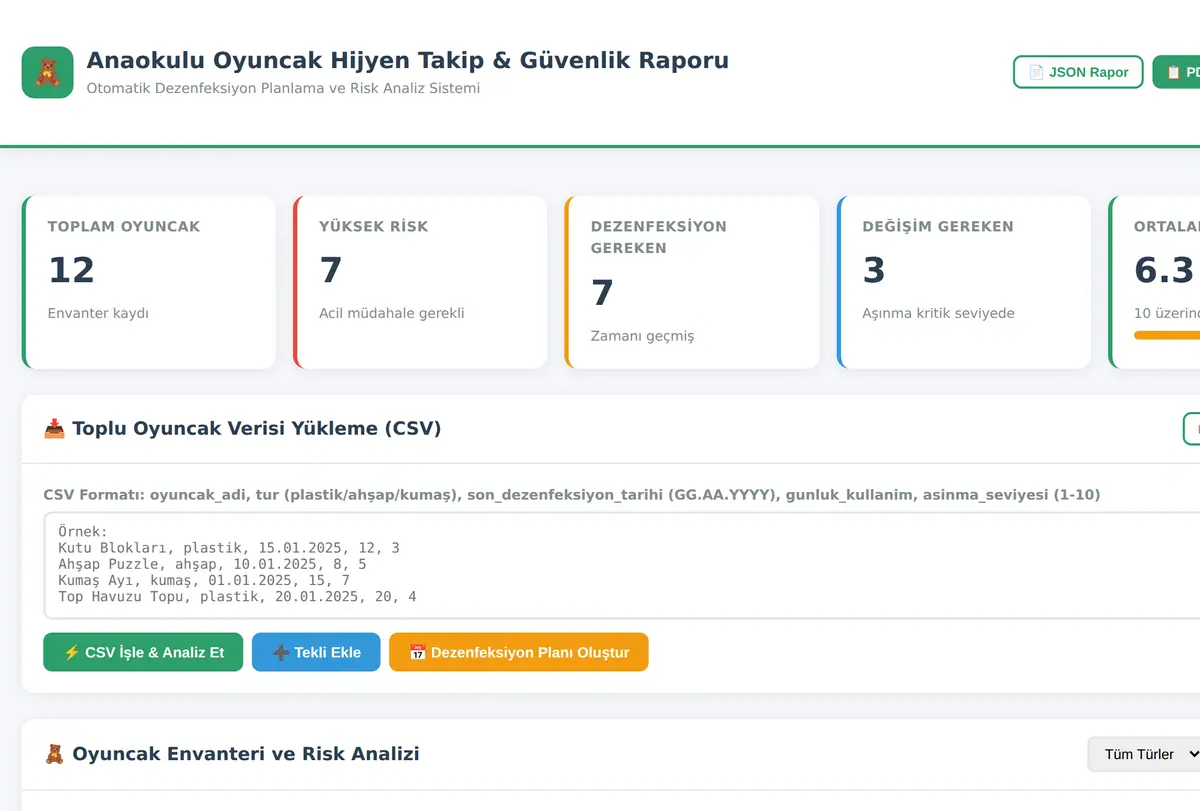Create Dezenfeksiyon Planı Oluştur
This screenshot has width=1200, height=811.
tap(519, 652)
